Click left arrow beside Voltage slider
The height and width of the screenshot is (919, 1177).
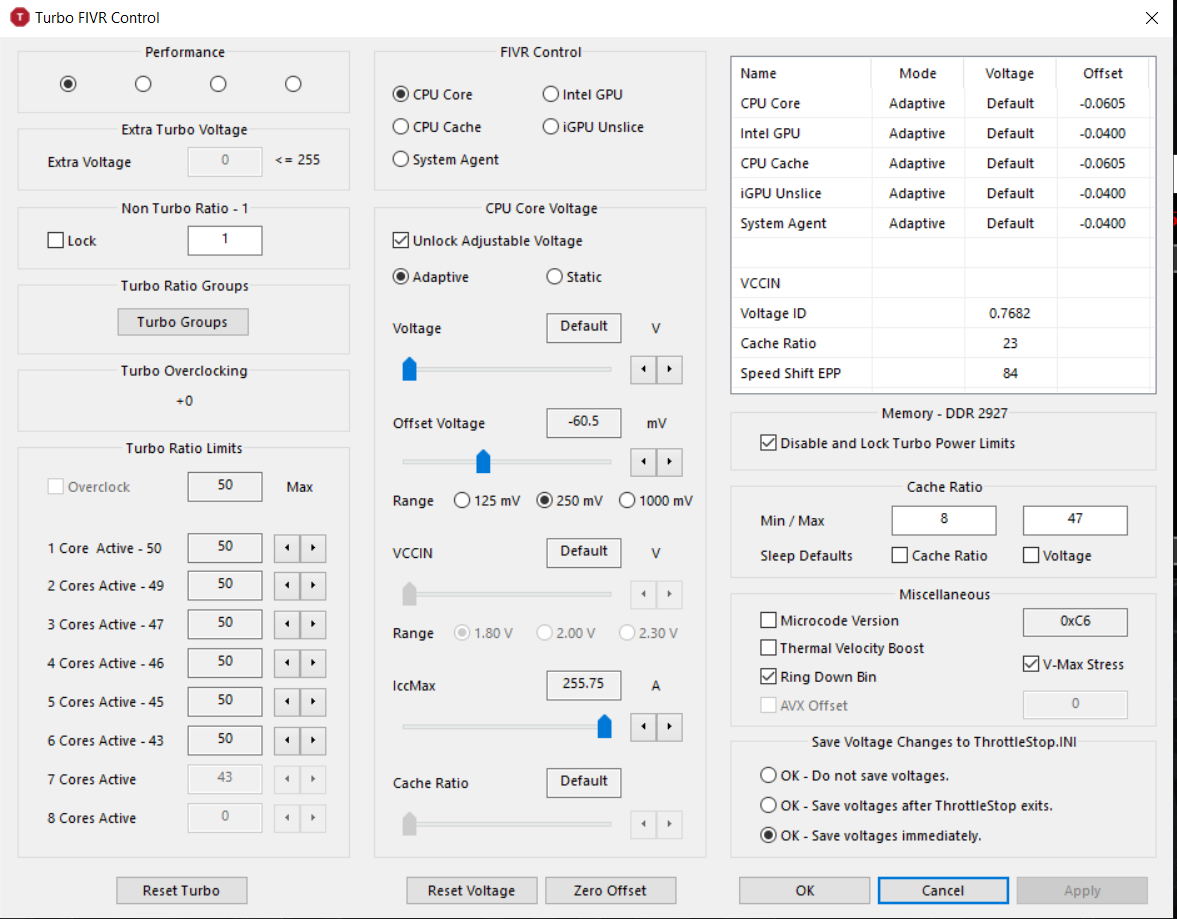click(643, 369)
